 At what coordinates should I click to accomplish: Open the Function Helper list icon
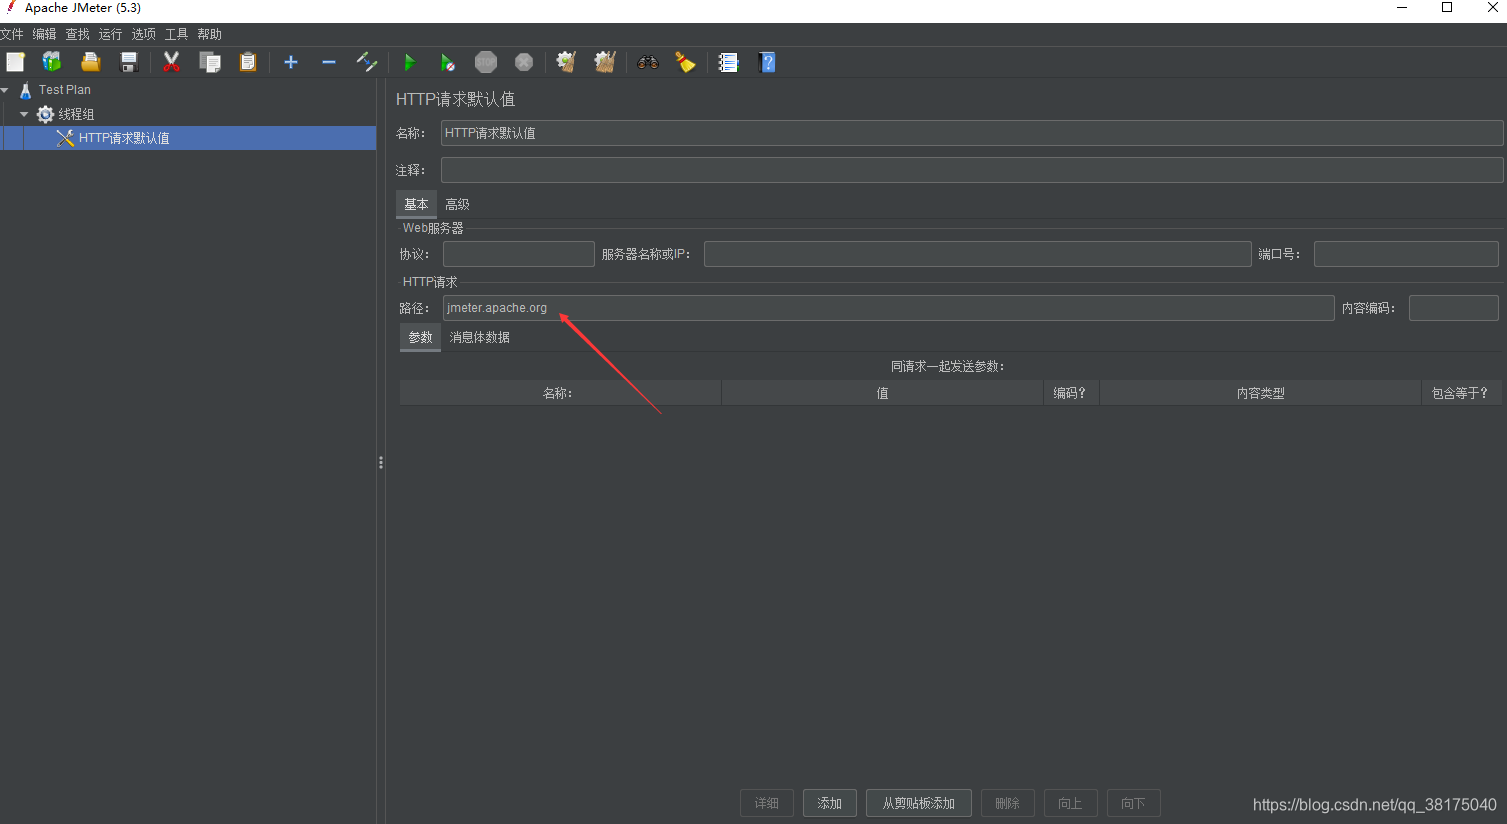click(x=729, y=62)
